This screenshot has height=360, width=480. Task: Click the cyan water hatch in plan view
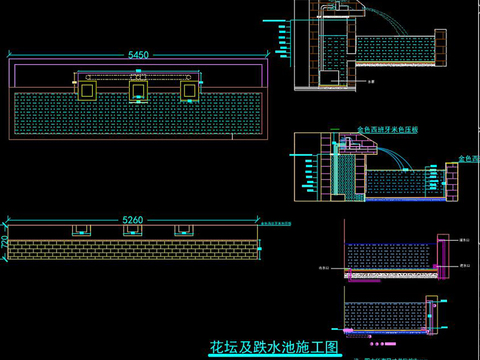point(138,113)
